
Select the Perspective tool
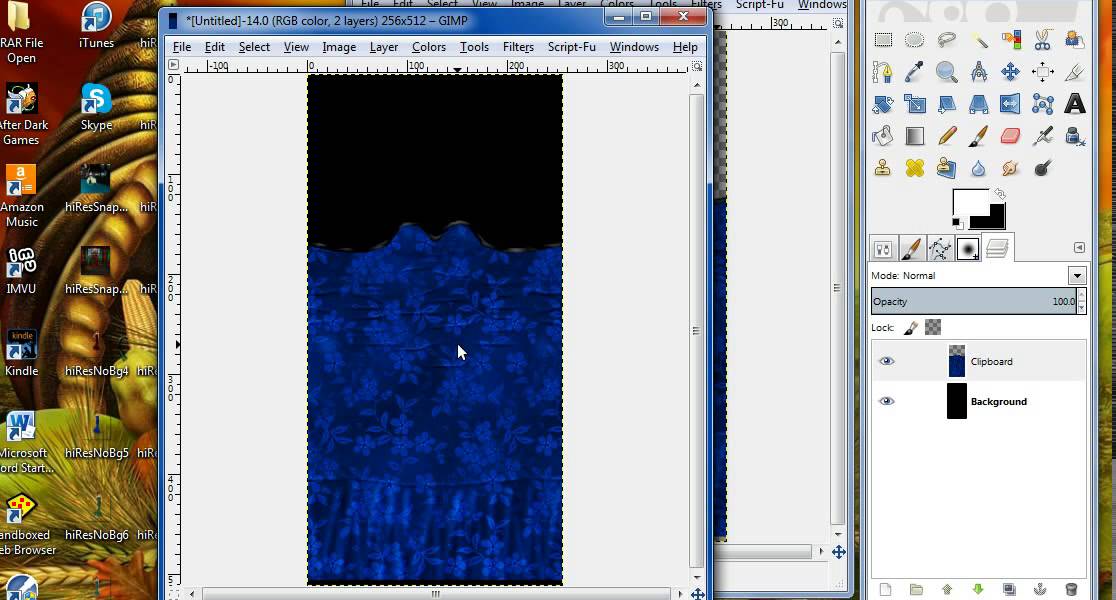coord(979,104)
